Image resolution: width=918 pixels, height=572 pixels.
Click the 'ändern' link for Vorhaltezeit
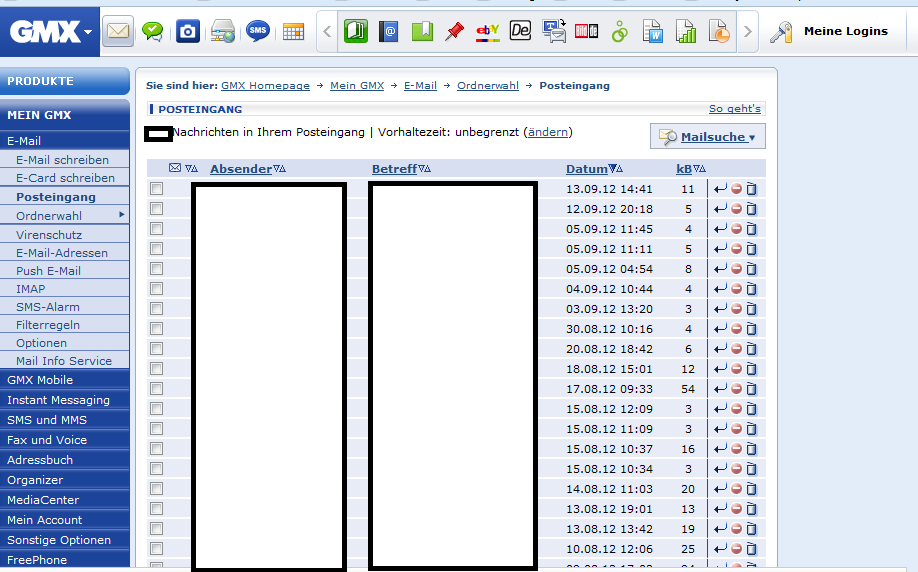[547, 132]
